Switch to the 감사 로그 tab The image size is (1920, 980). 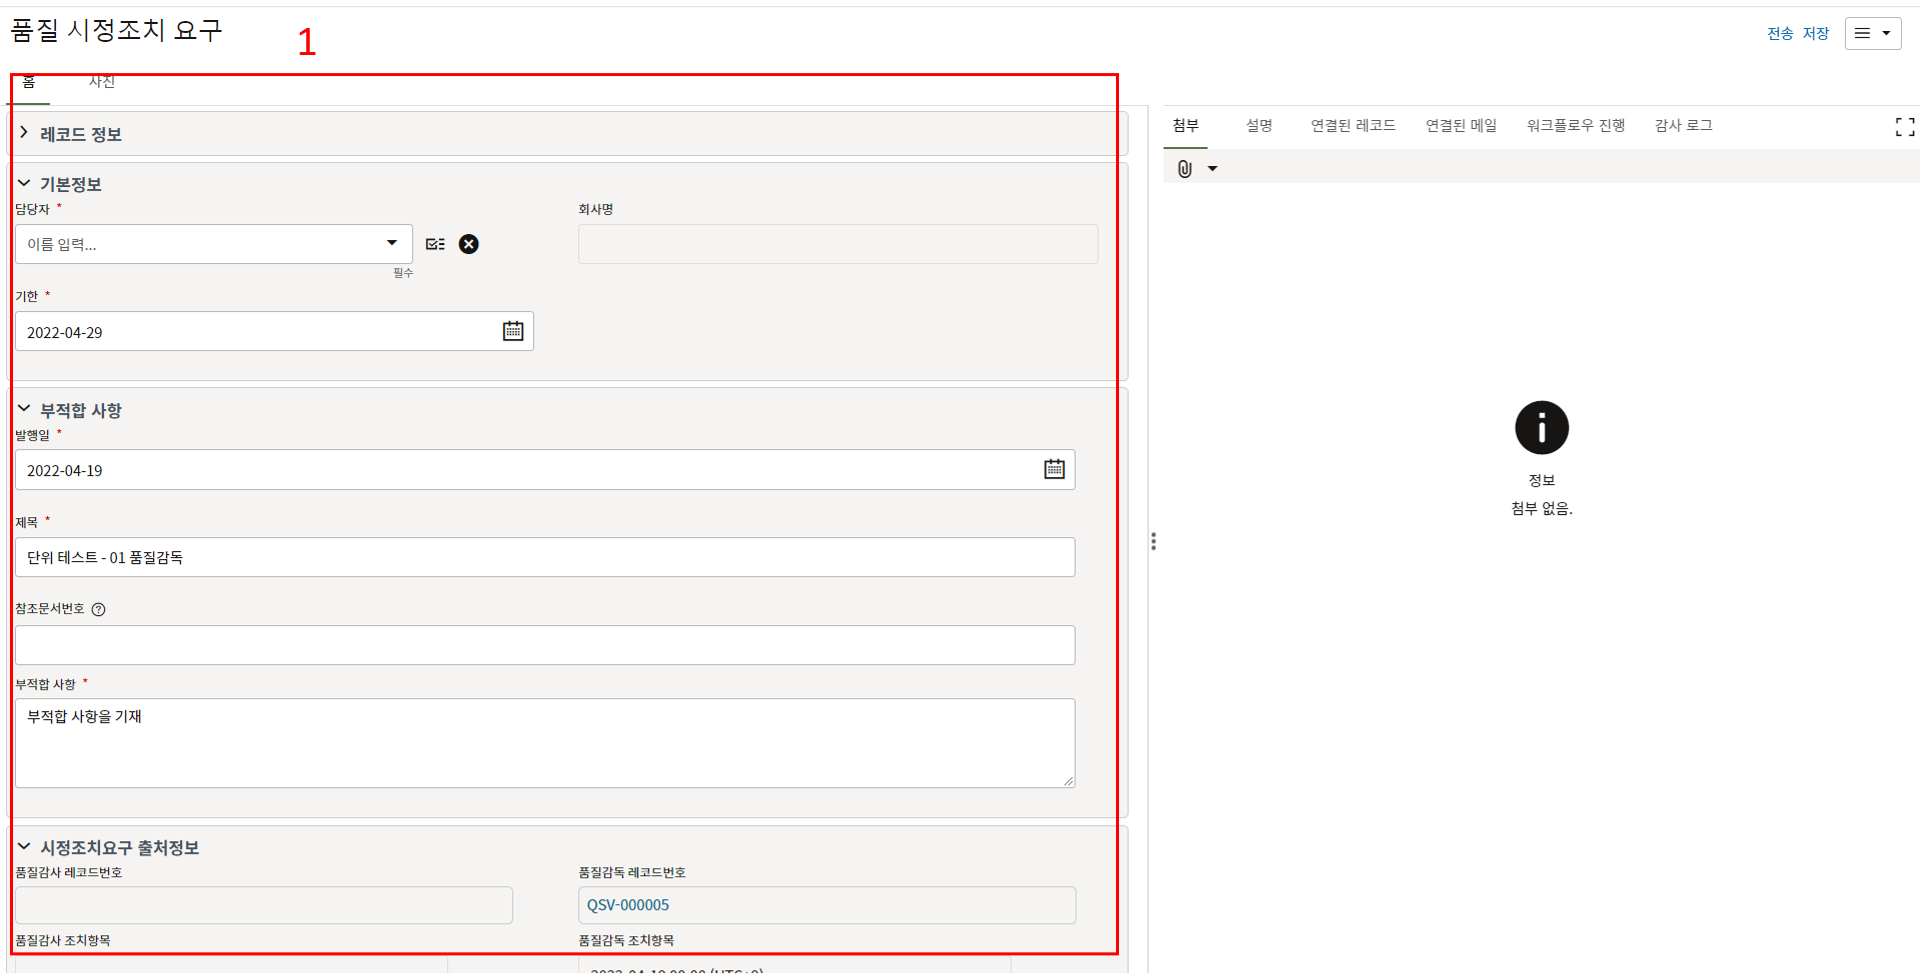1683,126
